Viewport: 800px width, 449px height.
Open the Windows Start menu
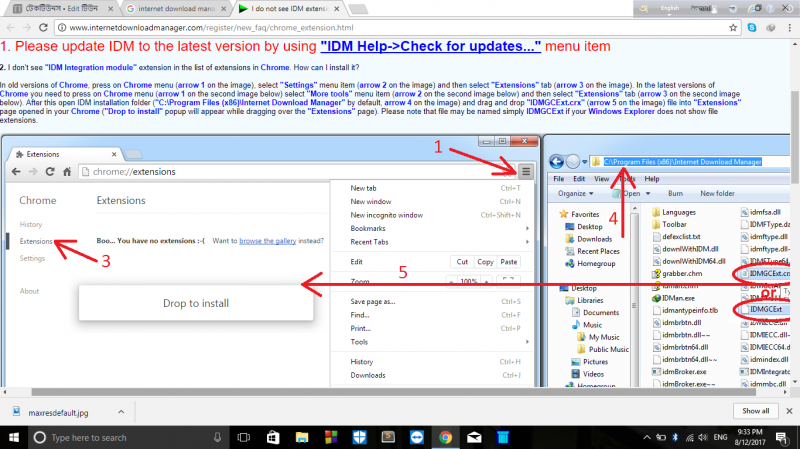coord(14,437)
